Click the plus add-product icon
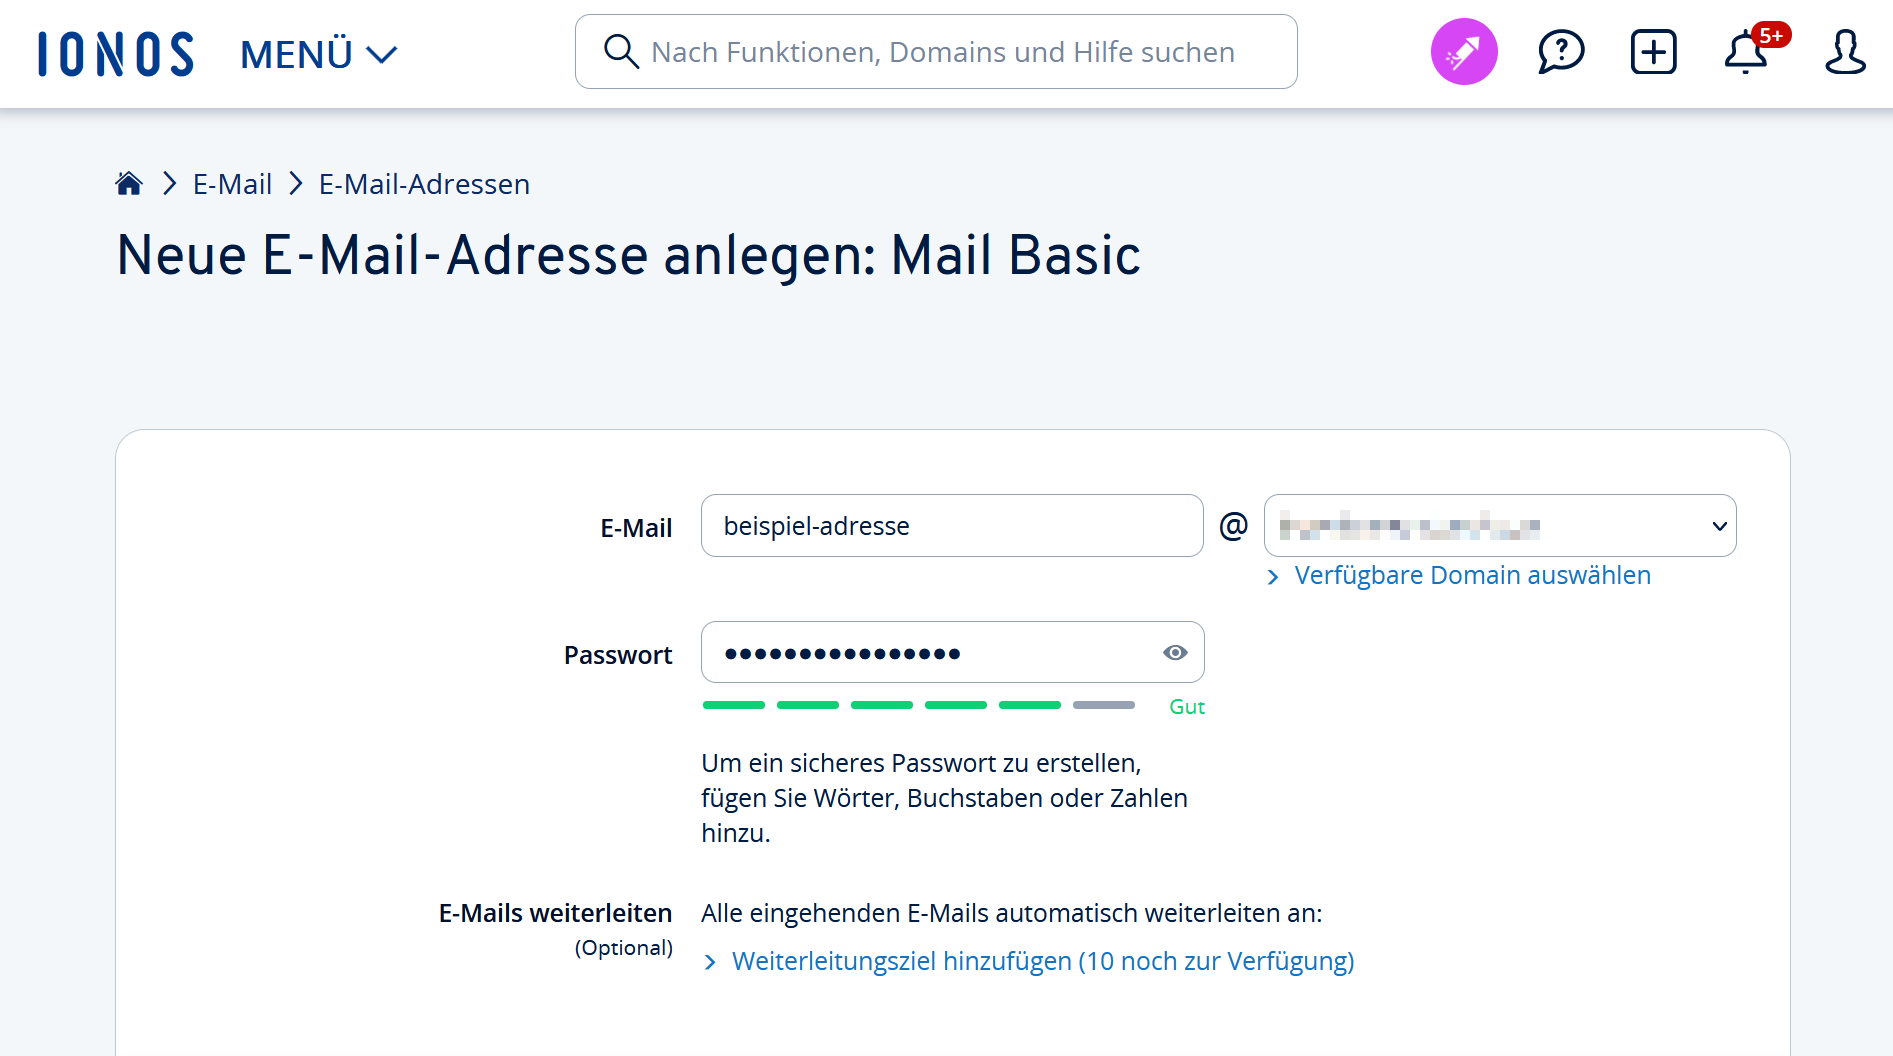Image resolution: width=1893 pixels, height=1056 pixels. (x=1654, y=52)
